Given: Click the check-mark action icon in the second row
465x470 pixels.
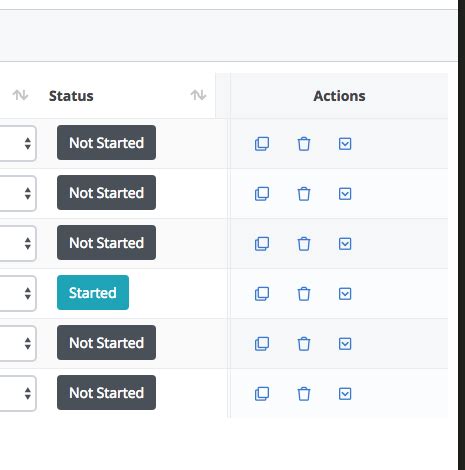Looking at the screenshot, I should [x=345, y=194].
